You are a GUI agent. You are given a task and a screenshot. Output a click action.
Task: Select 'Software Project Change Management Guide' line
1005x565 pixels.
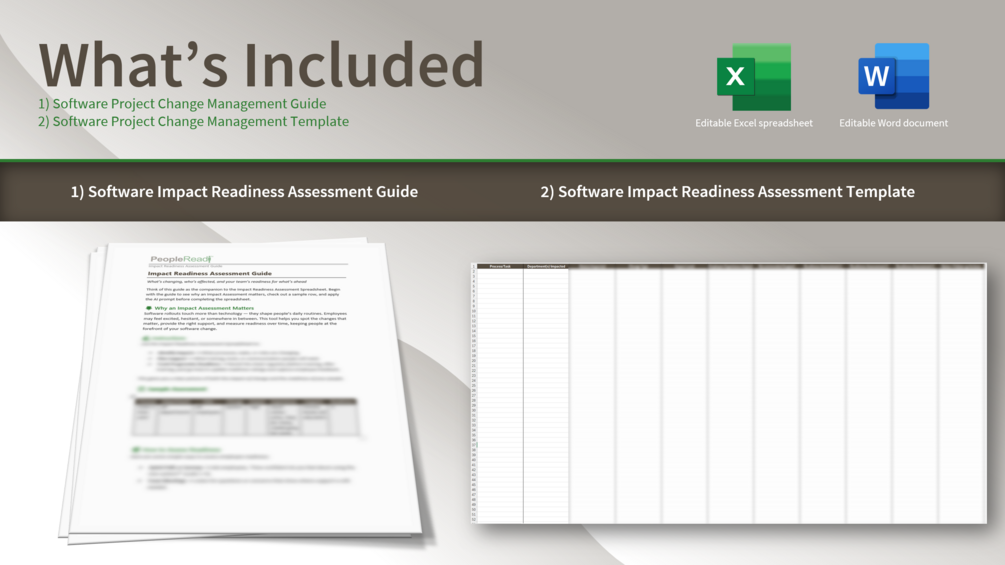coord(182,104)
